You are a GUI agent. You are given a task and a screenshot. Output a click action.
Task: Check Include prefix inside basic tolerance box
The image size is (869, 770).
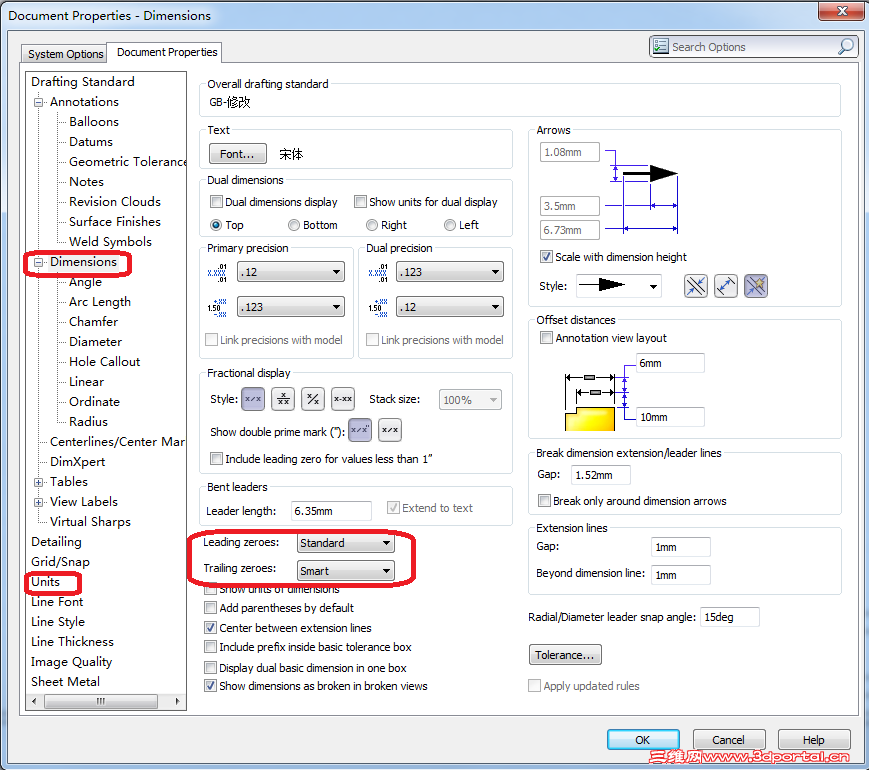211,647
